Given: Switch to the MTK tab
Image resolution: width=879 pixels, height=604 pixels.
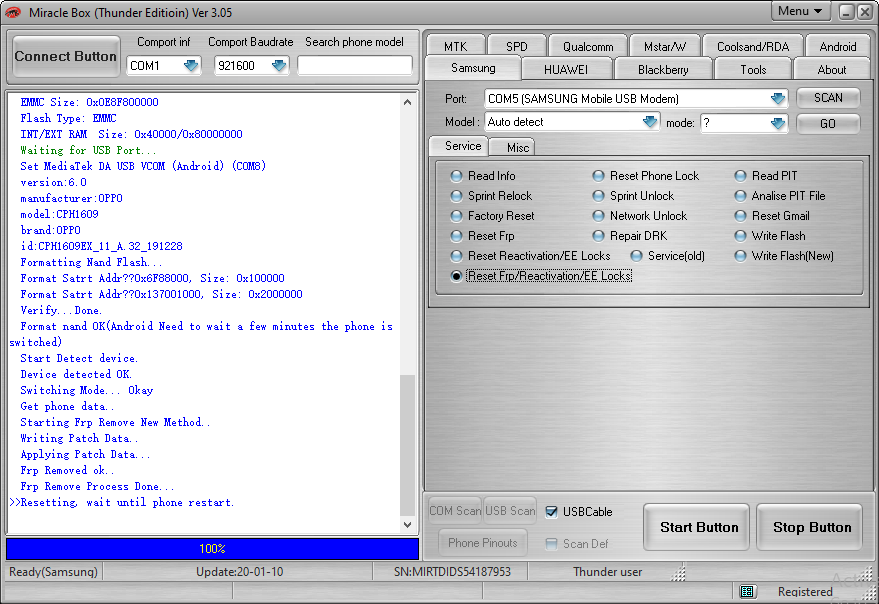Looking at the screenshot, I should [456, 47].
